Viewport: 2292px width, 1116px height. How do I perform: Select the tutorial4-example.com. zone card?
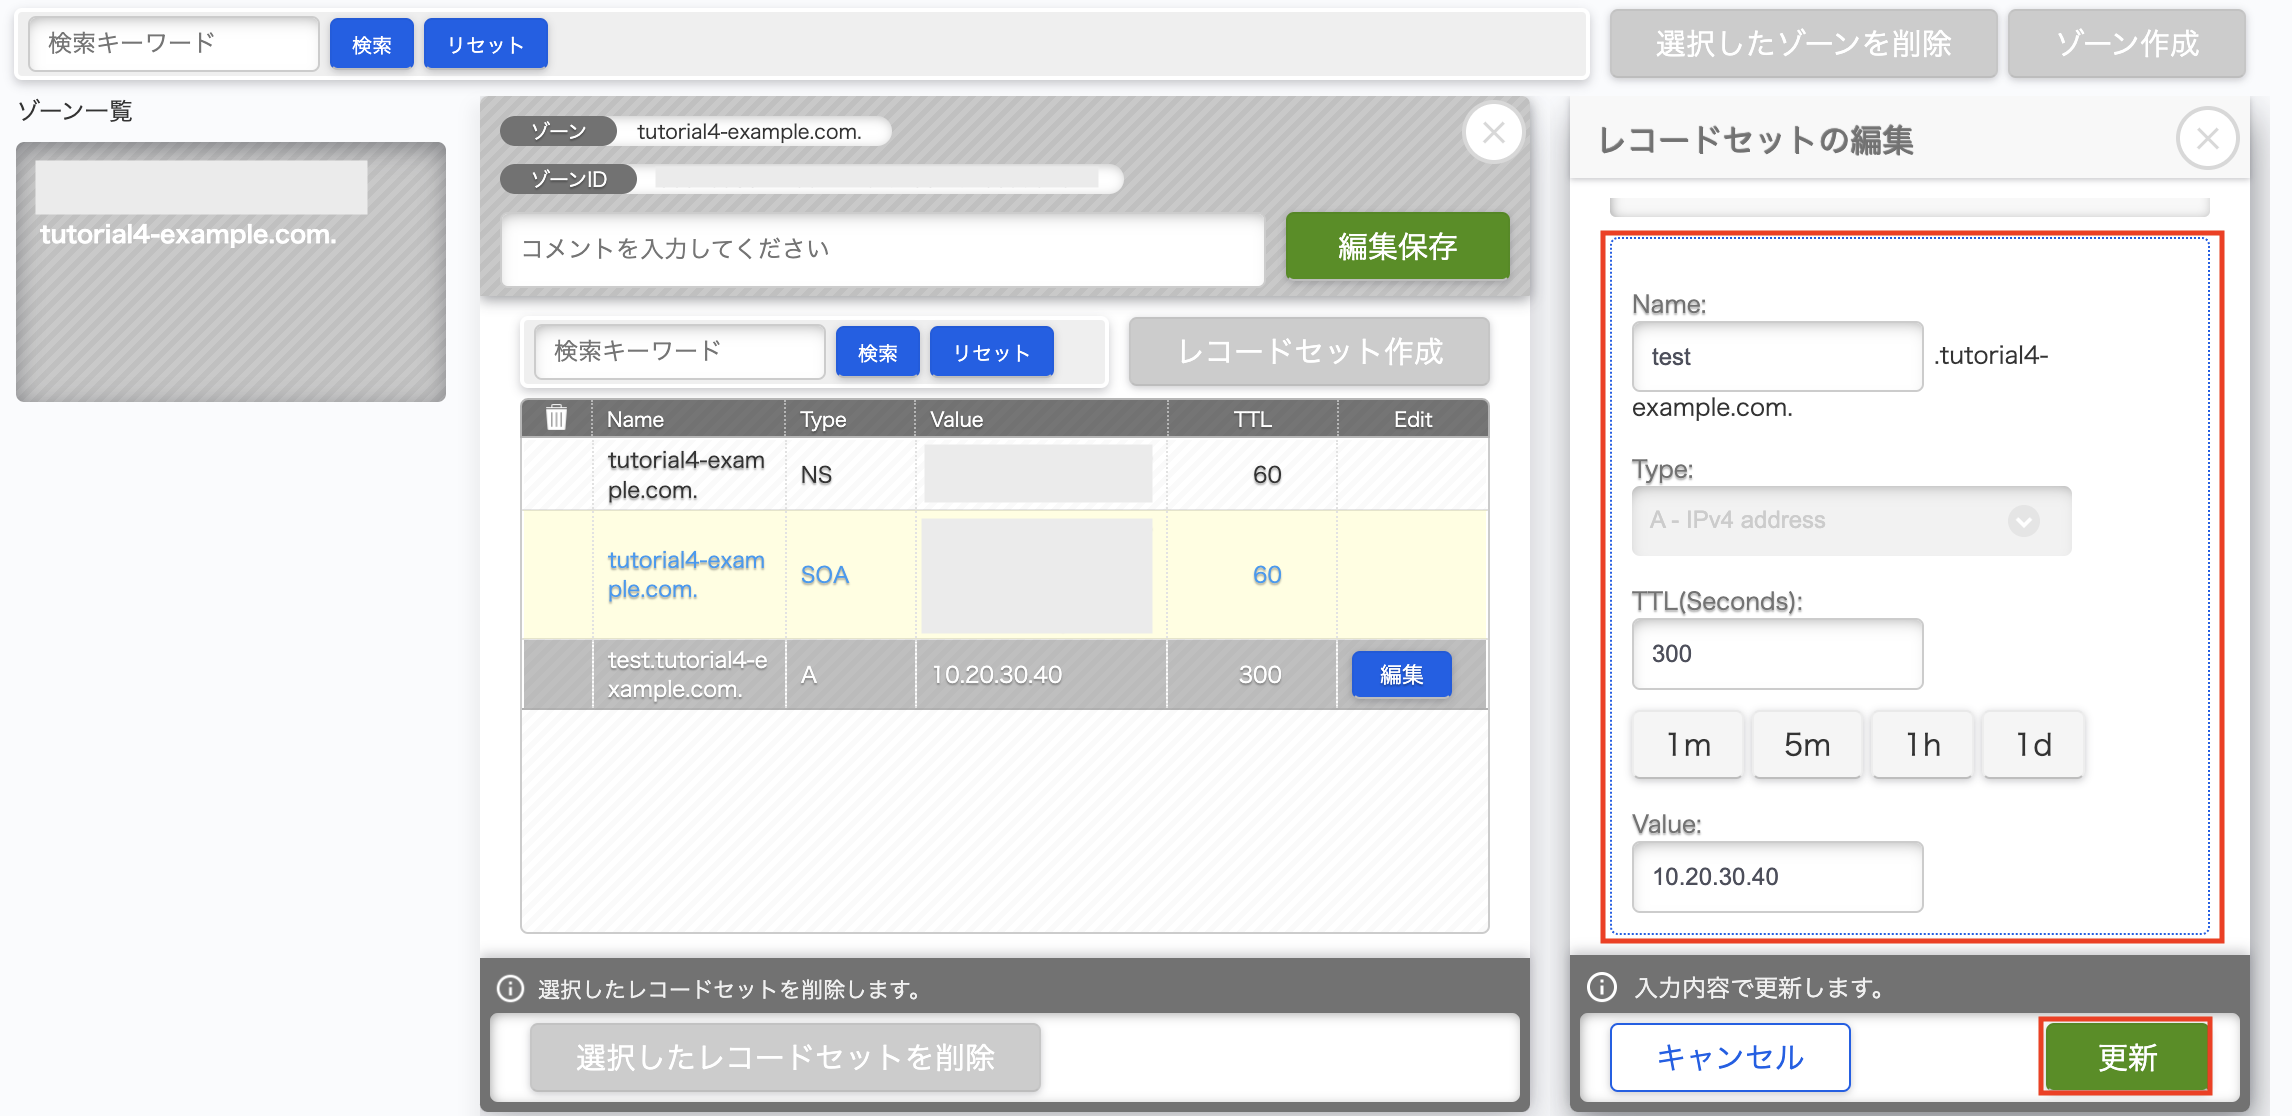point(231,272)
